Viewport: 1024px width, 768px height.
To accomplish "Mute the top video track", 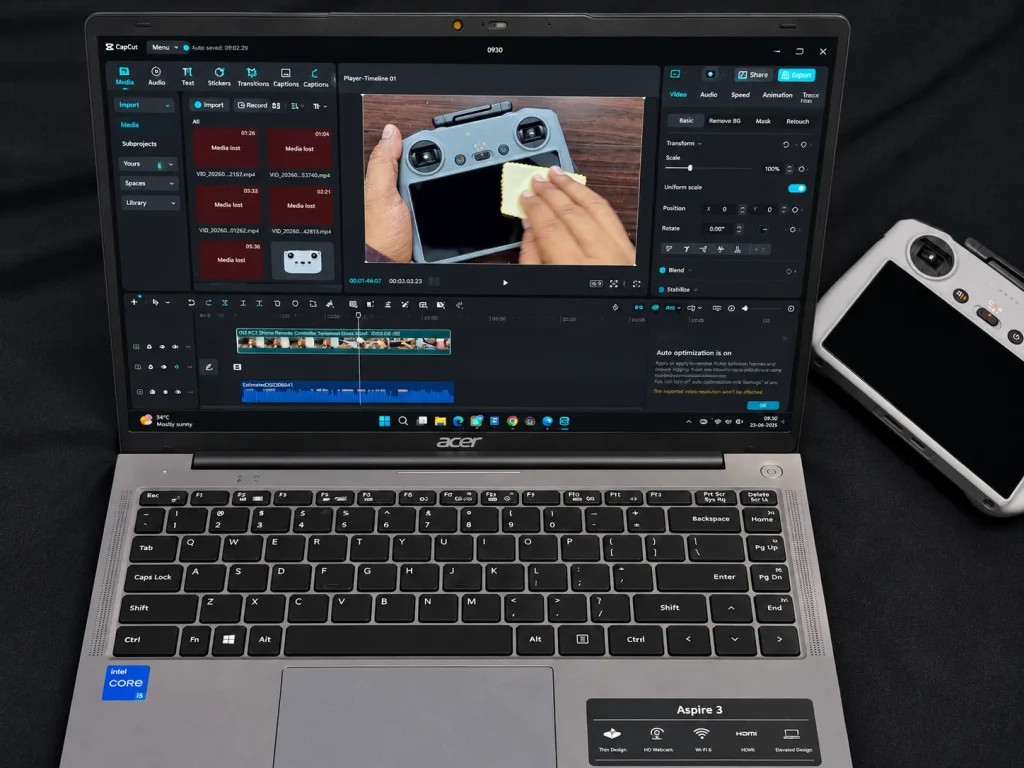I will coord(176,347).
